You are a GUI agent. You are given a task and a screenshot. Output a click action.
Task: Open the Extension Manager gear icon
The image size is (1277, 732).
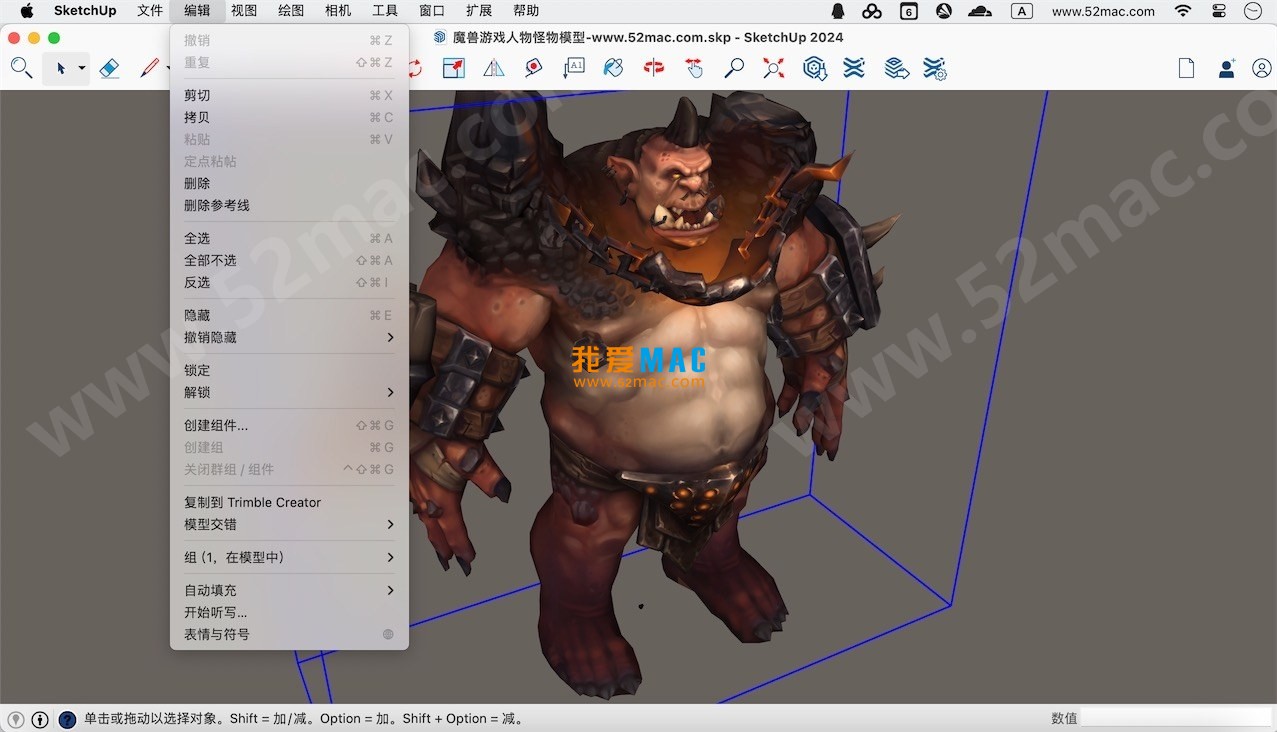(x=935, y=68)
